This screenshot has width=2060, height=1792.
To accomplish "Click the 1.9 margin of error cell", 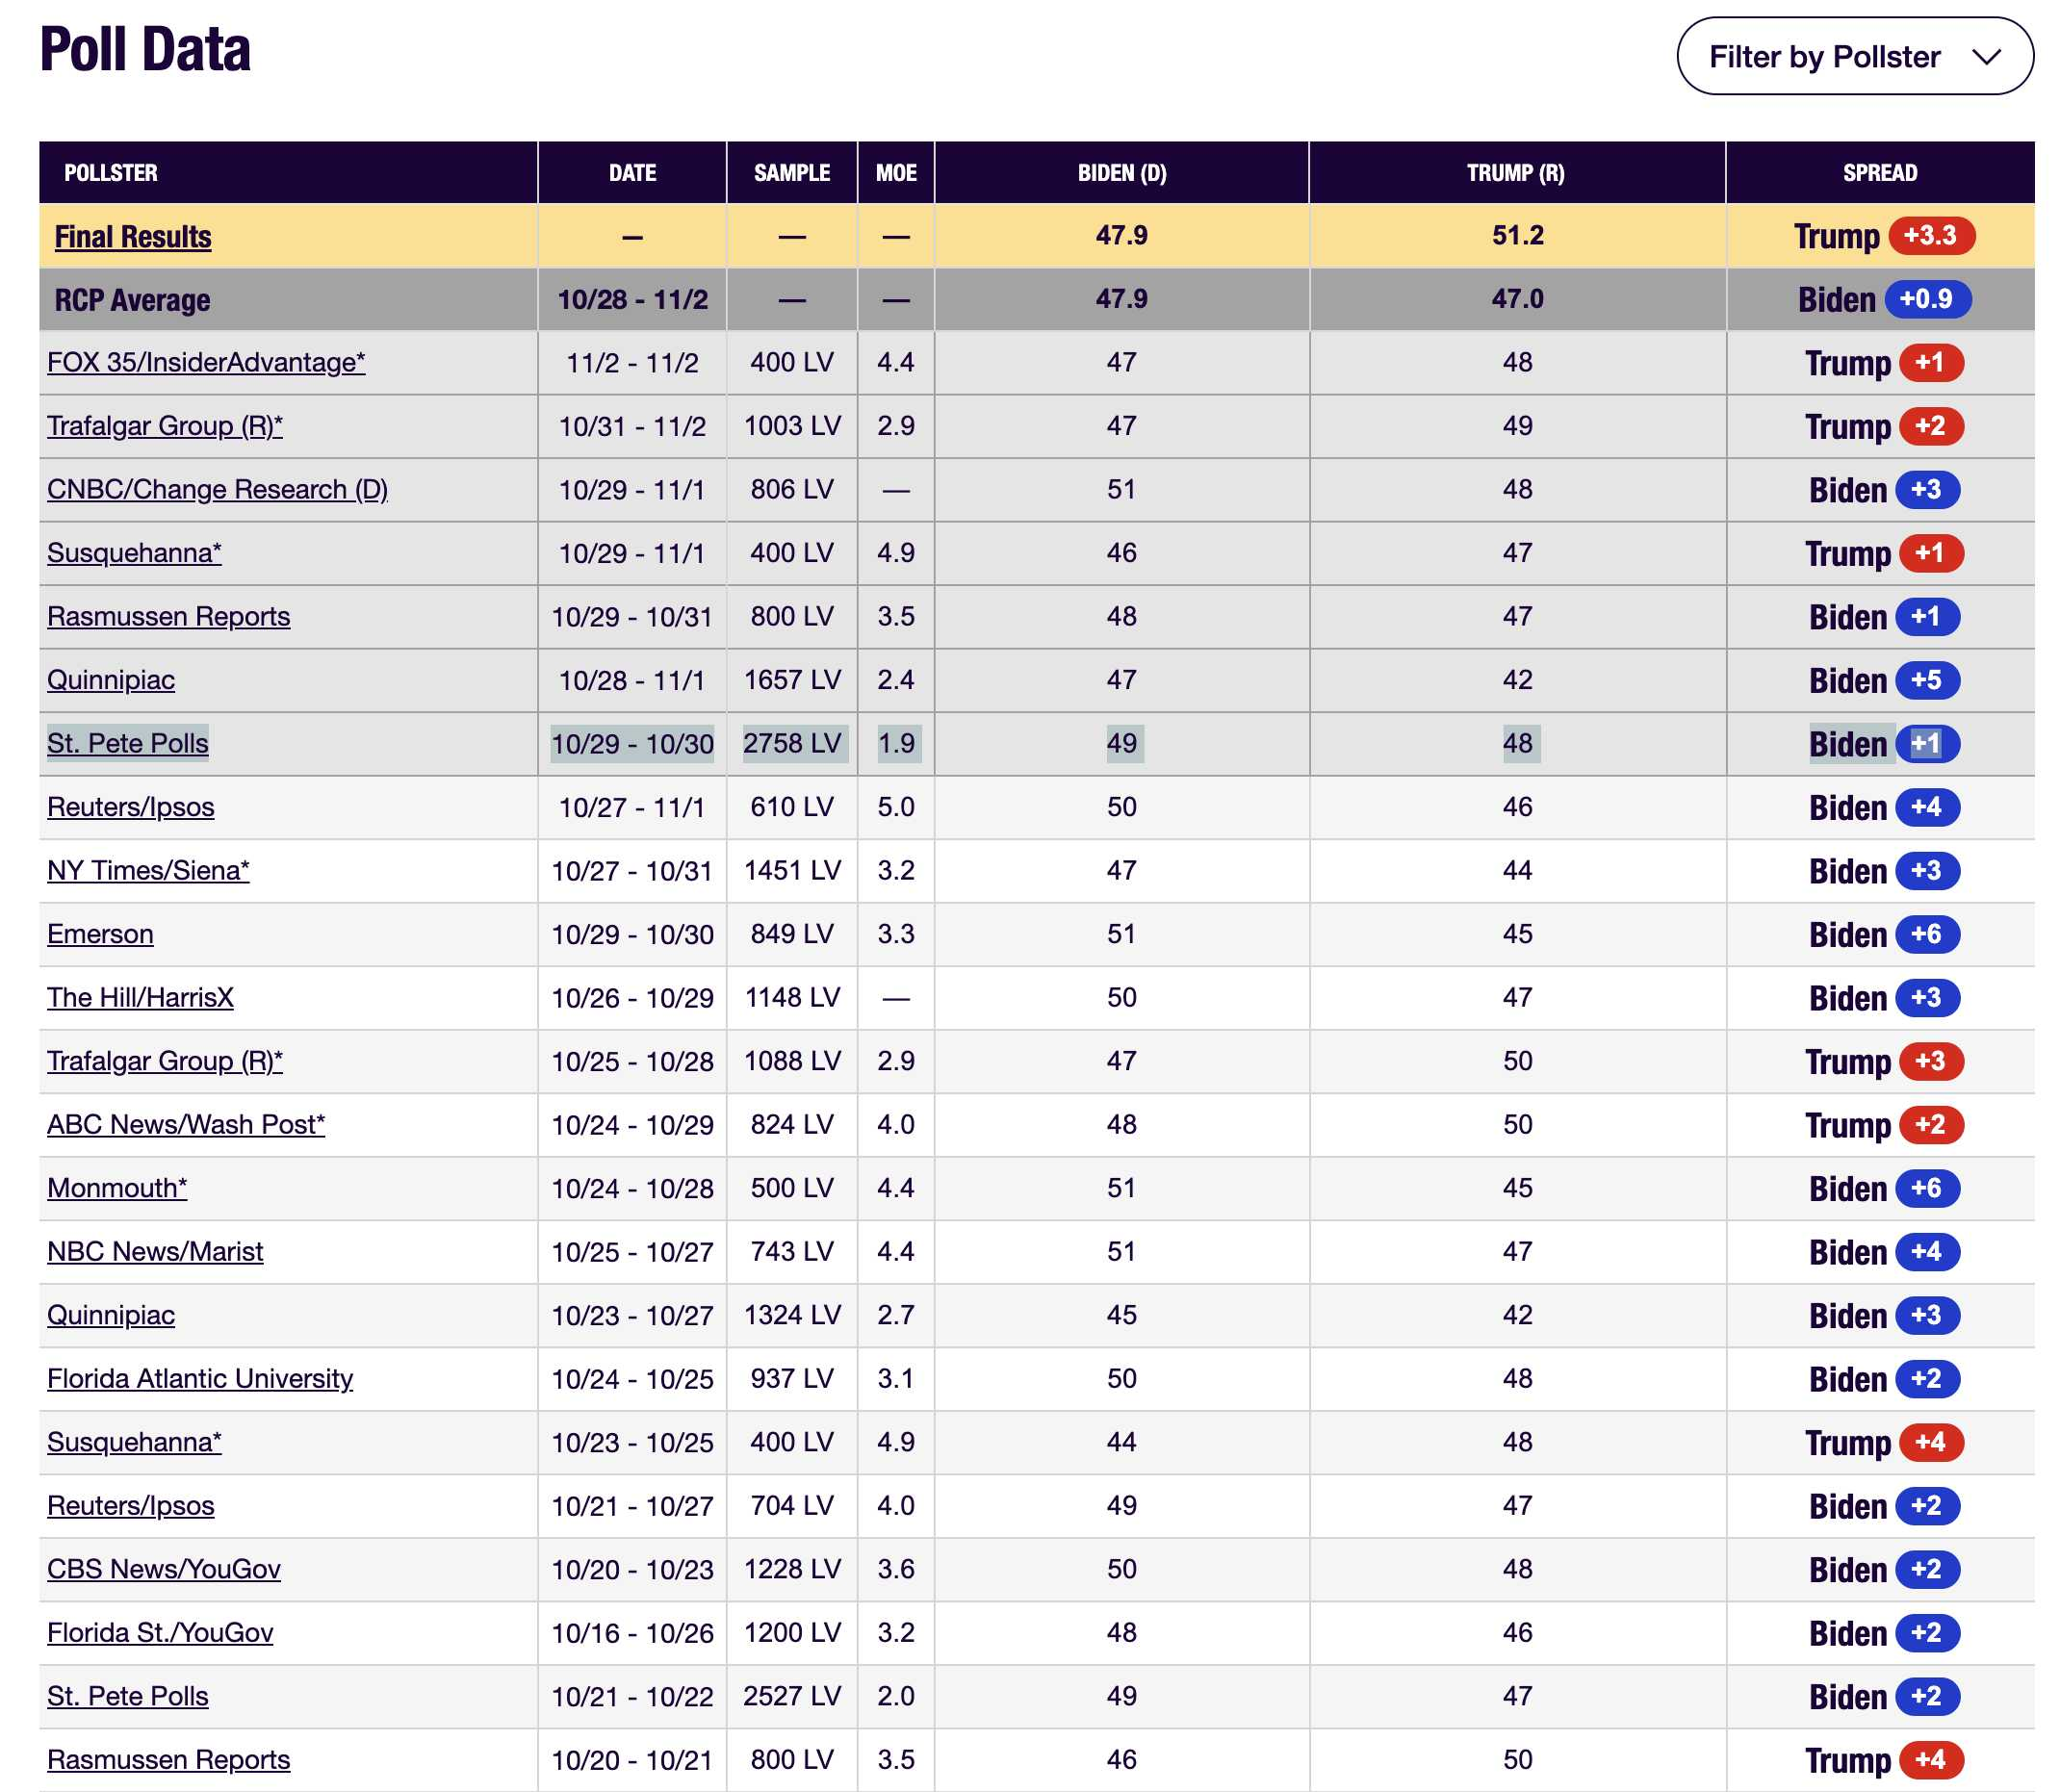I will [x=896, y=743].
